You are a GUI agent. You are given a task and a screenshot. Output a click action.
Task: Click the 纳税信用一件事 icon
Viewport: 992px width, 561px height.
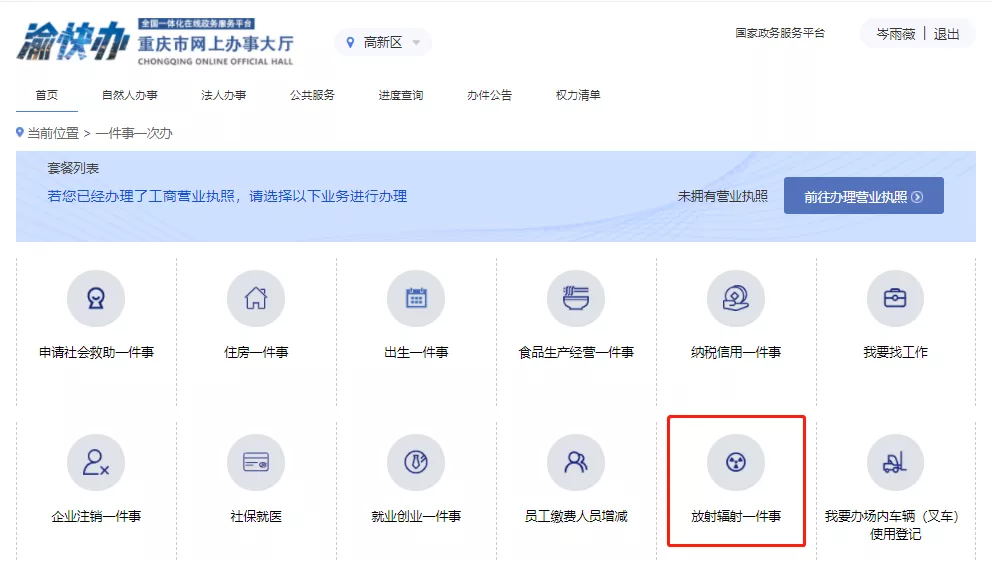(736, 299)
